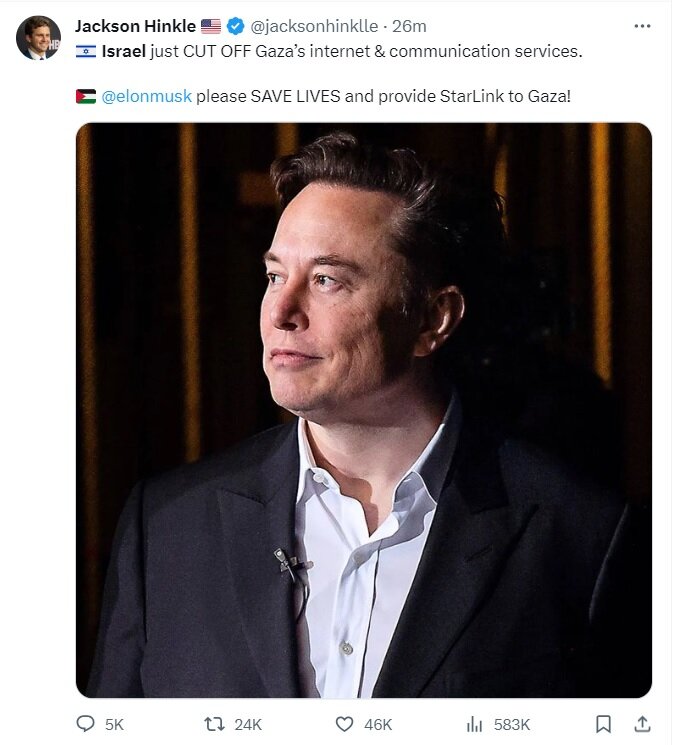Image resolution: width=690 pixels, height=745 pixels.
Task: Click the Israel flag emoji in the tweet
Action: (x=86, y=51)
